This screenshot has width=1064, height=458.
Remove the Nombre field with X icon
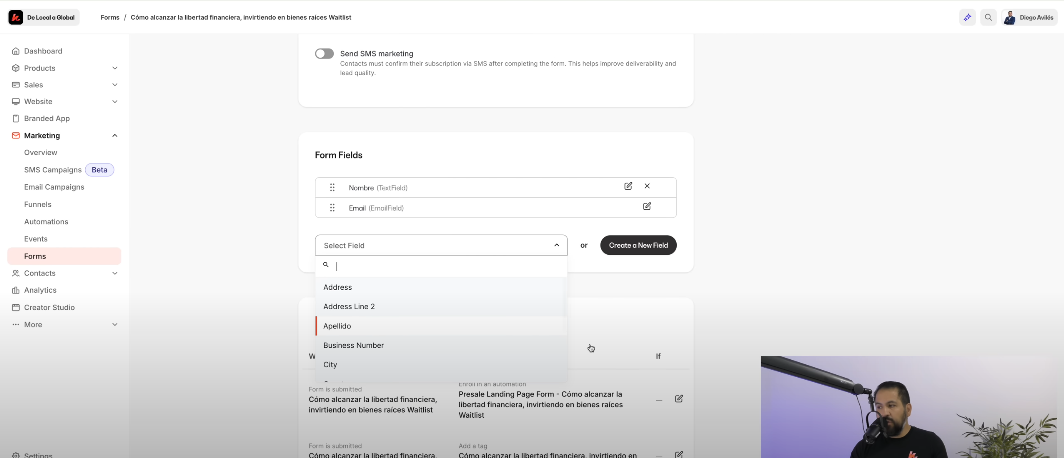point(647,186)
